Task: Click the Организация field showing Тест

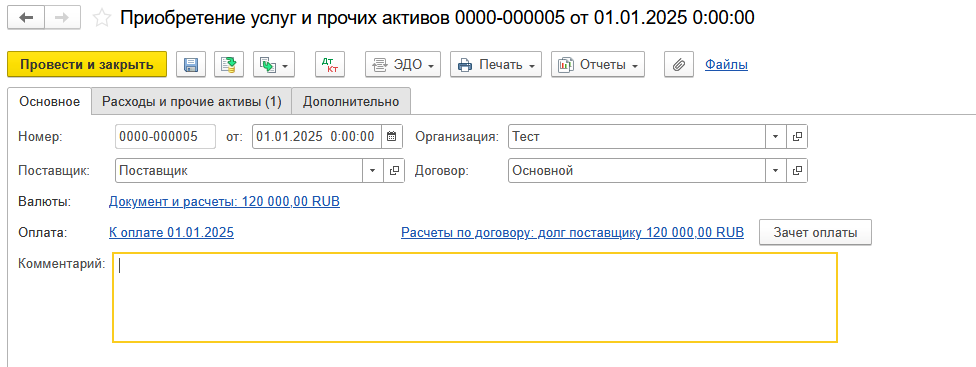Action: click(x=637, y=137)
